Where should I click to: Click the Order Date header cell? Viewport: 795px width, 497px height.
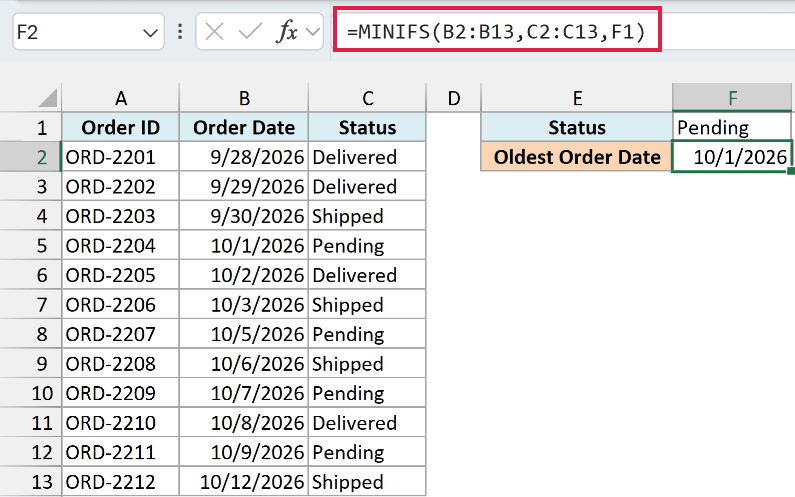coord(244,127)
